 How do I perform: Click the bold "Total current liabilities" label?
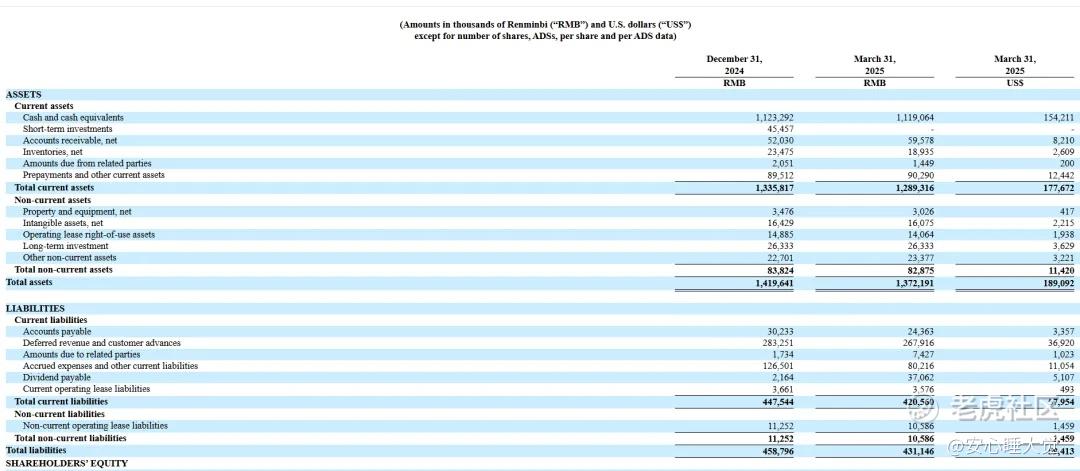61,401
